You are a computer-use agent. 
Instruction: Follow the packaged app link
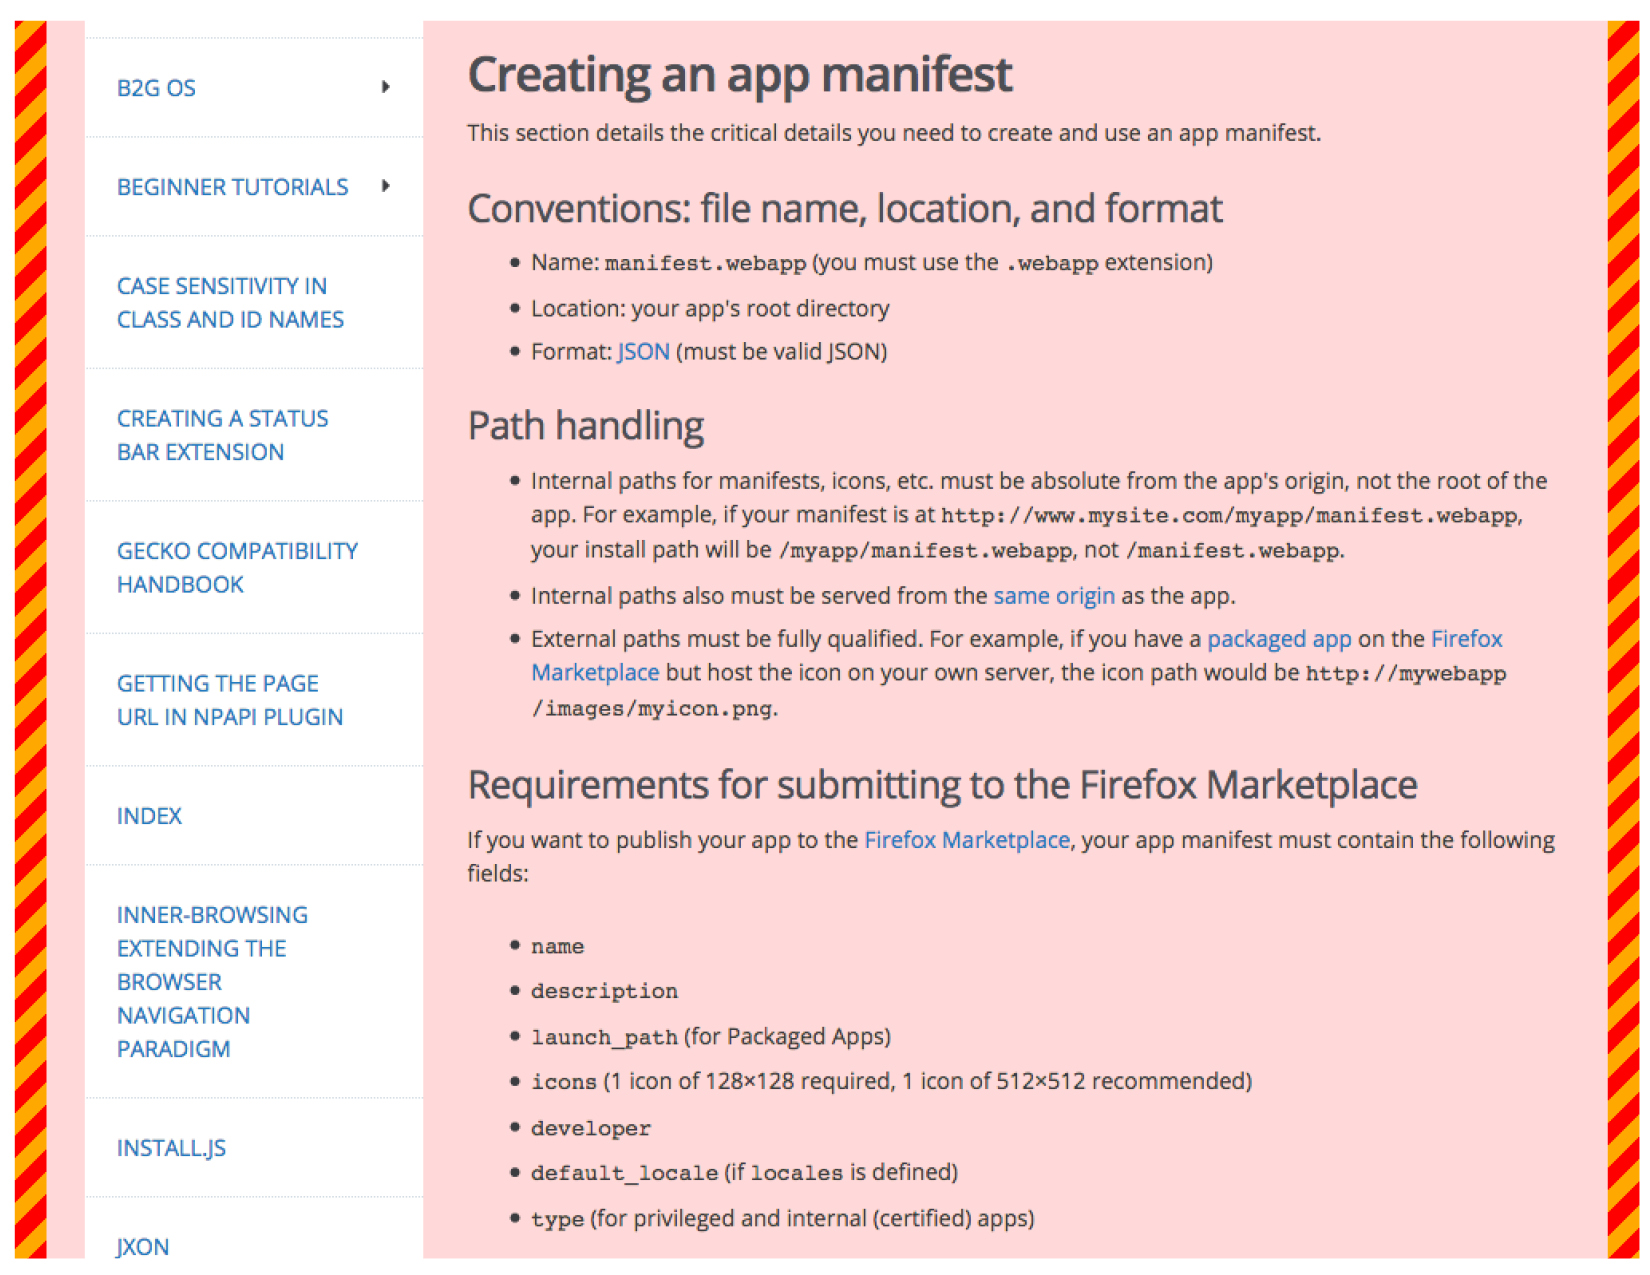1279,638
